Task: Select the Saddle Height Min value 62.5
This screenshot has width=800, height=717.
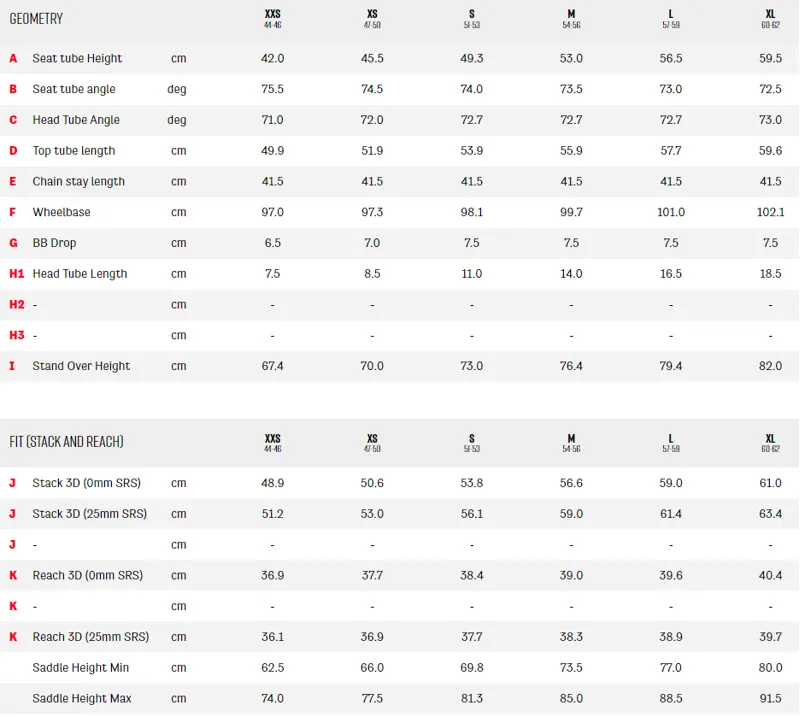Action: (x=272, y=667)
